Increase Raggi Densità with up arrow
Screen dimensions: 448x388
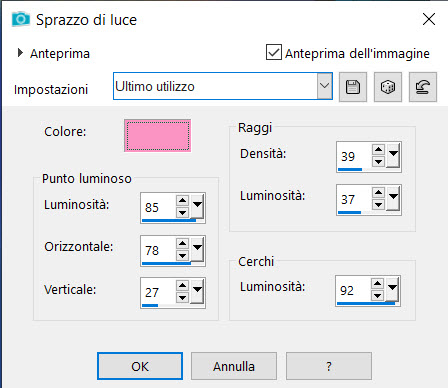(378, 149)
